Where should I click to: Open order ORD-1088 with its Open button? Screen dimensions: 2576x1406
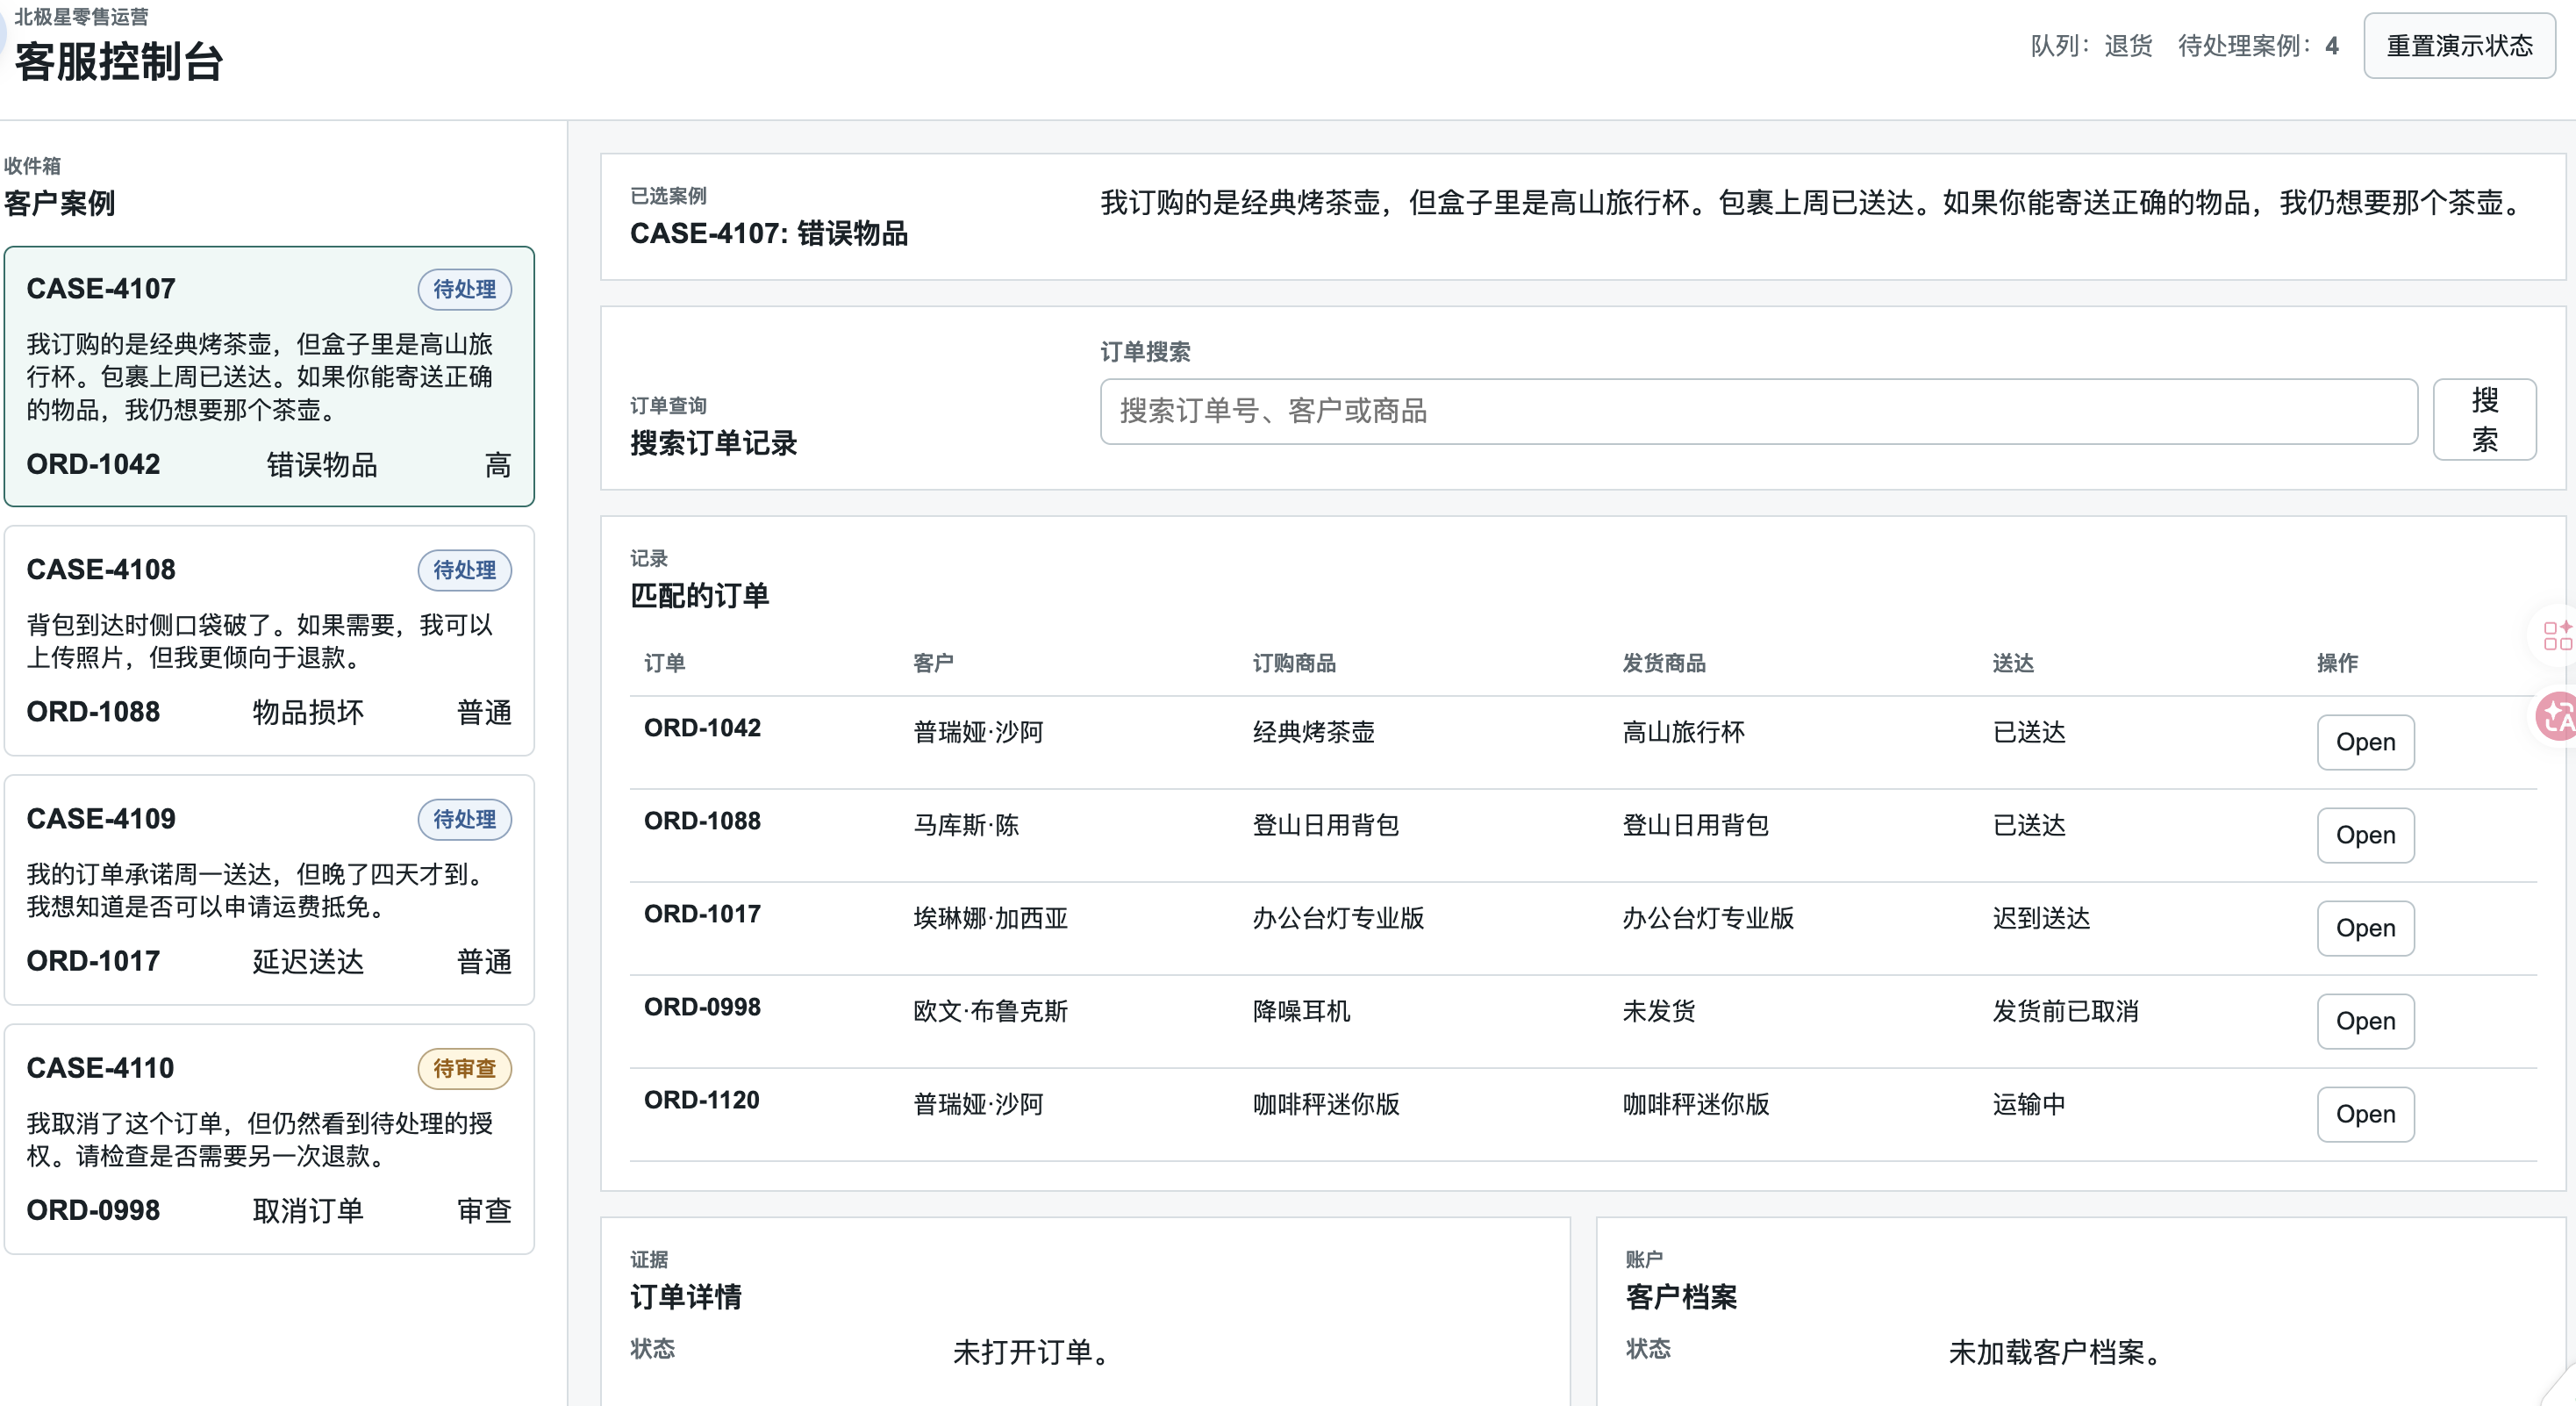tap(2365, 835)
